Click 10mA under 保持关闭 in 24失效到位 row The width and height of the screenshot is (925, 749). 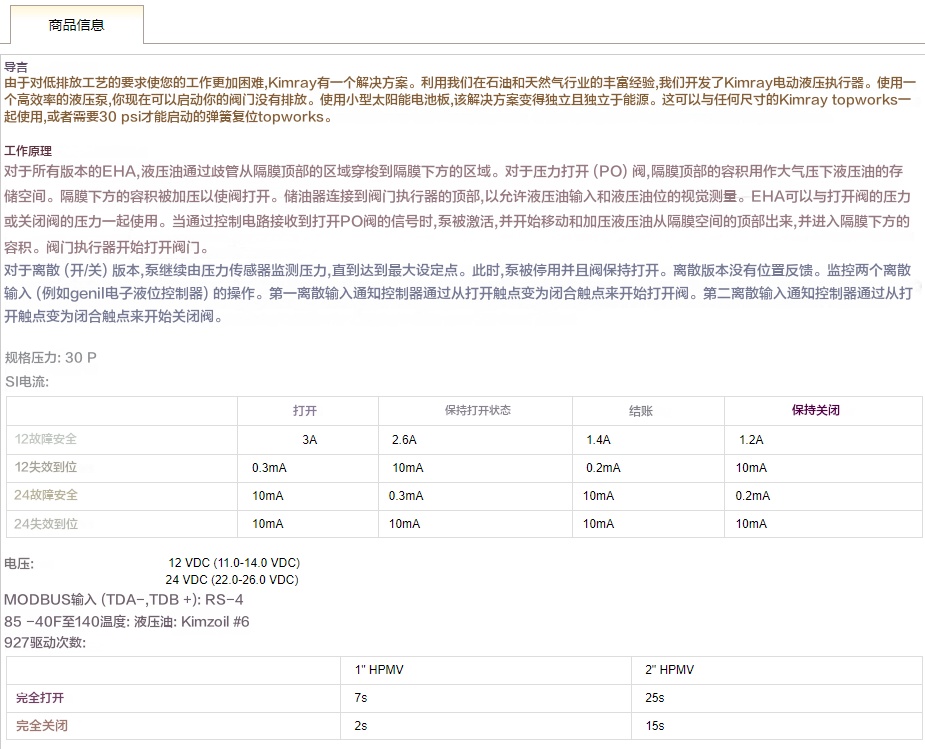[751, 524]
